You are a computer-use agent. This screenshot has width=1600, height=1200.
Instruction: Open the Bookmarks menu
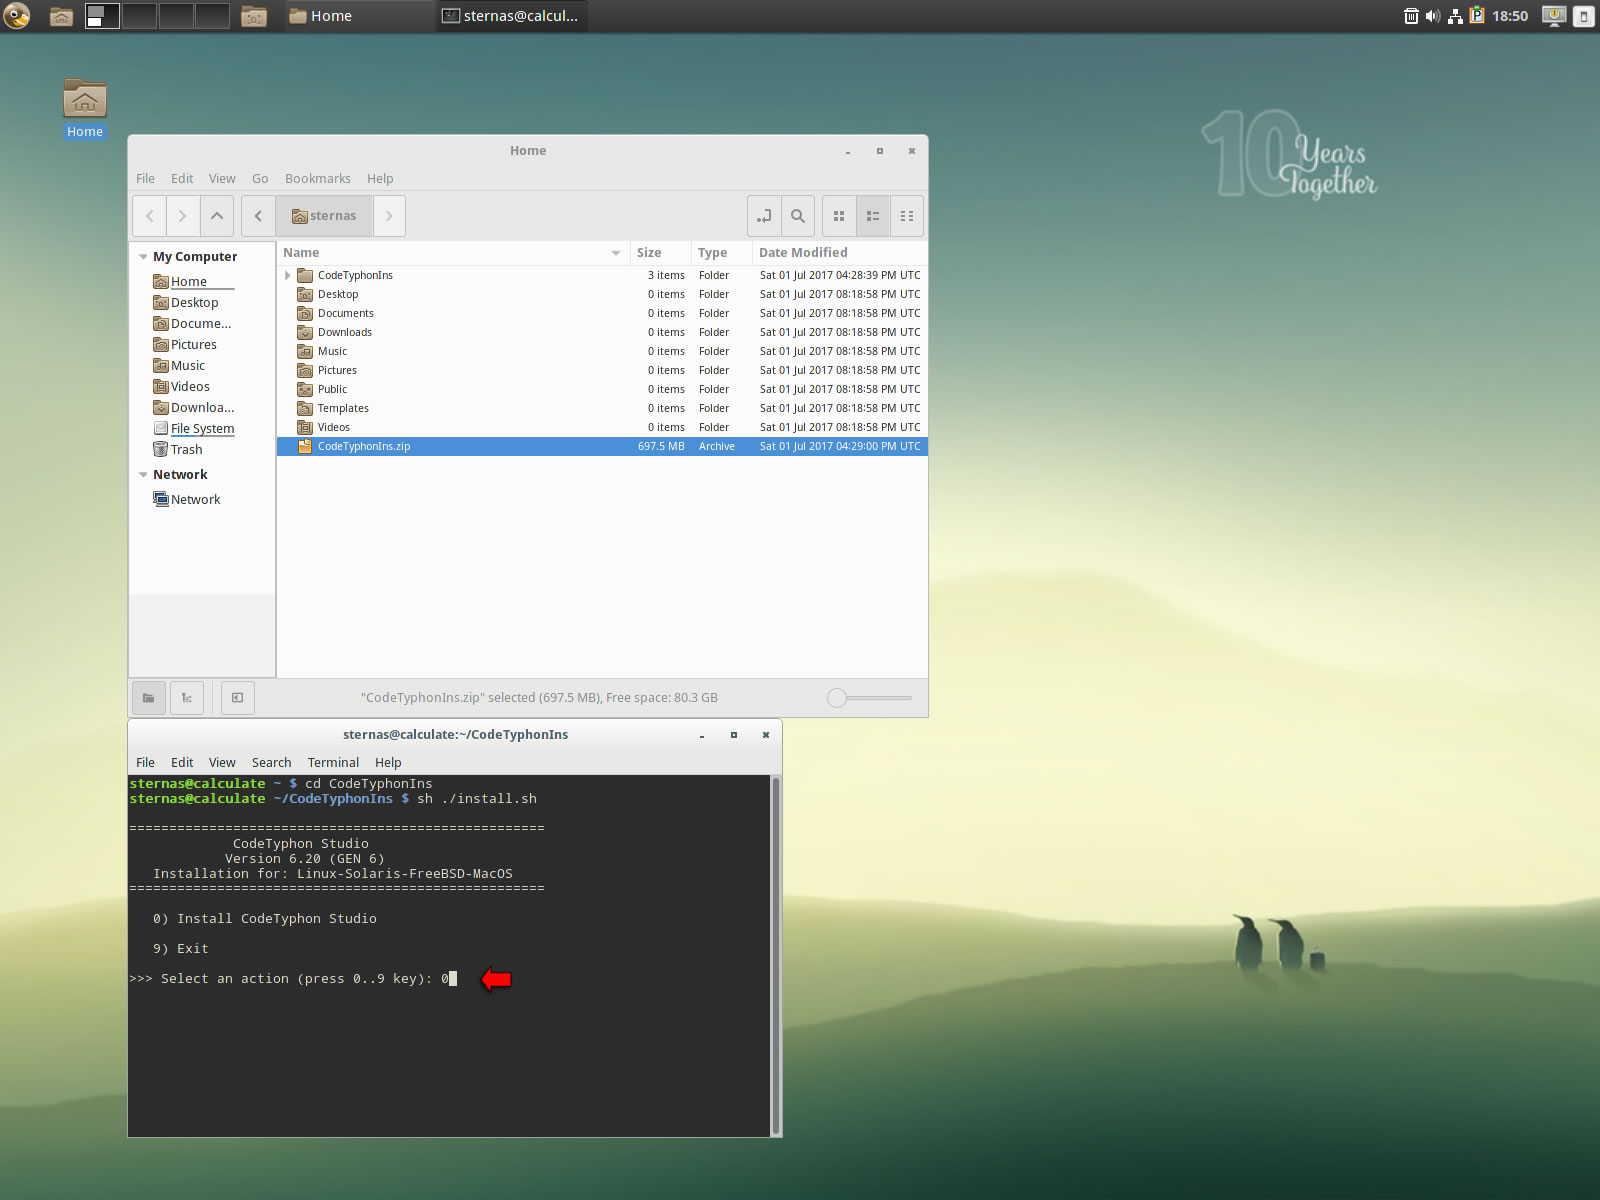point(318,179)
